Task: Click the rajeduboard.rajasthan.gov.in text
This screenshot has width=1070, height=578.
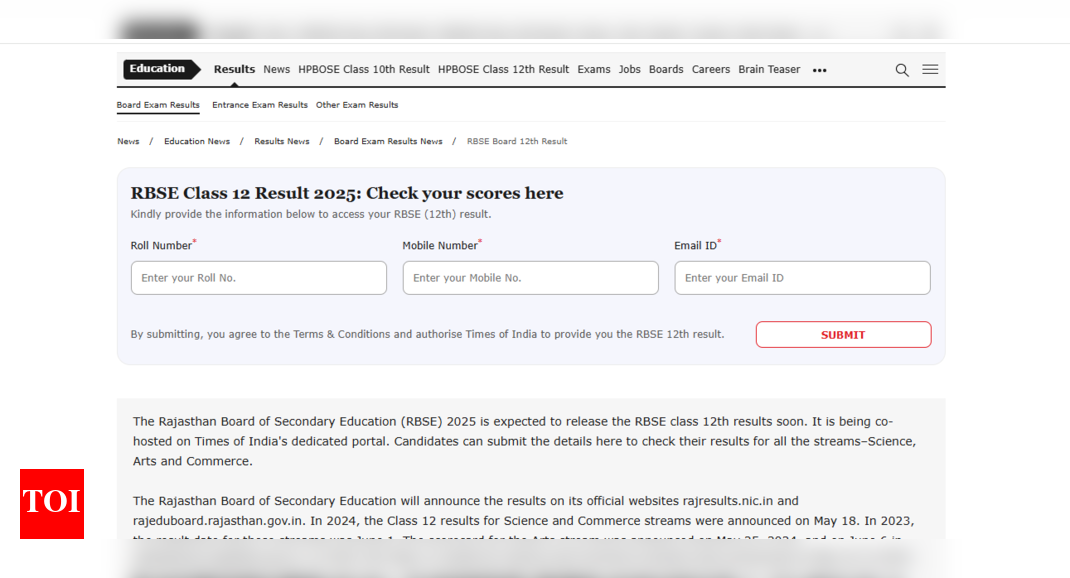Action: click(x=218, y=521)
